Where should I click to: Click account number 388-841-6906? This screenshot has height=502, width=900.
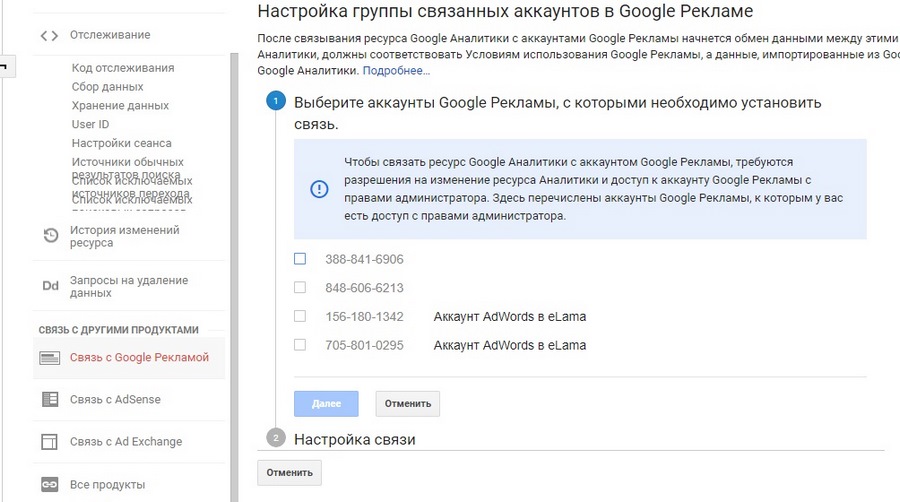point(364,259)
